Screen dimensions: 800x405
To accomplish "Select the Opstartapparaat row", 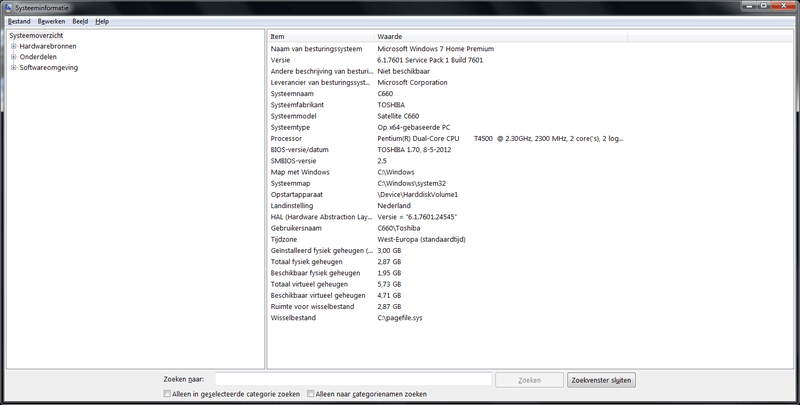I will point(447,195).
